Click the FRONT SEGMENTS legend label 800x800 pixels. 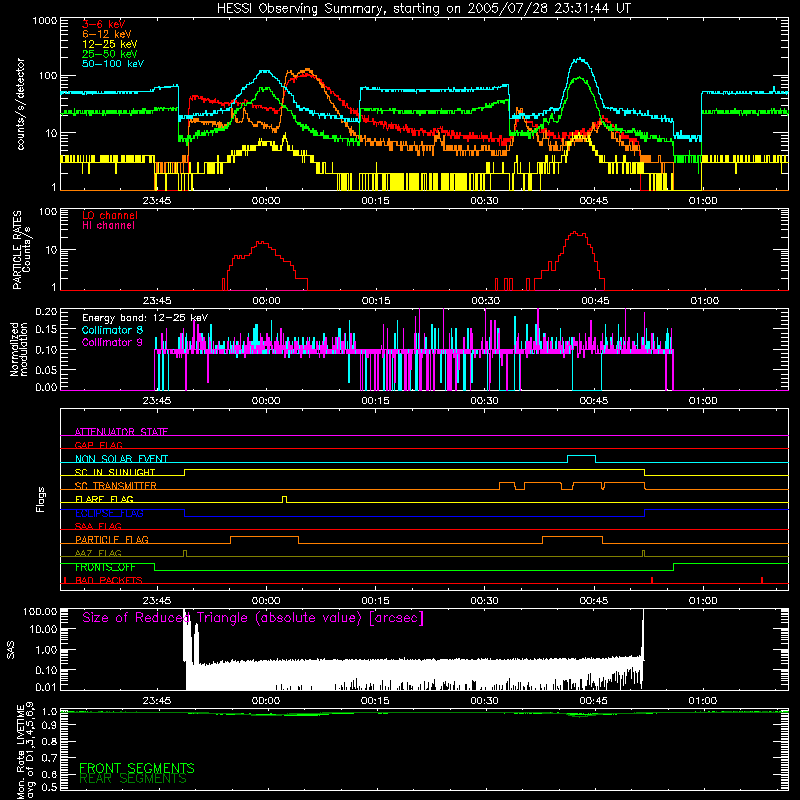pos(137,768)
